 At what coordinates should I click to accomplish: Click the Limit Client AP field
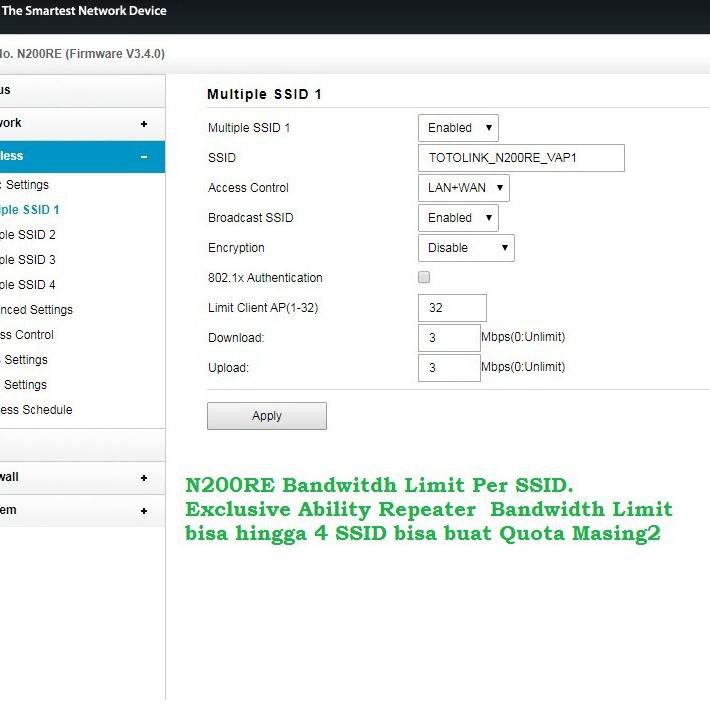[452, 308]
